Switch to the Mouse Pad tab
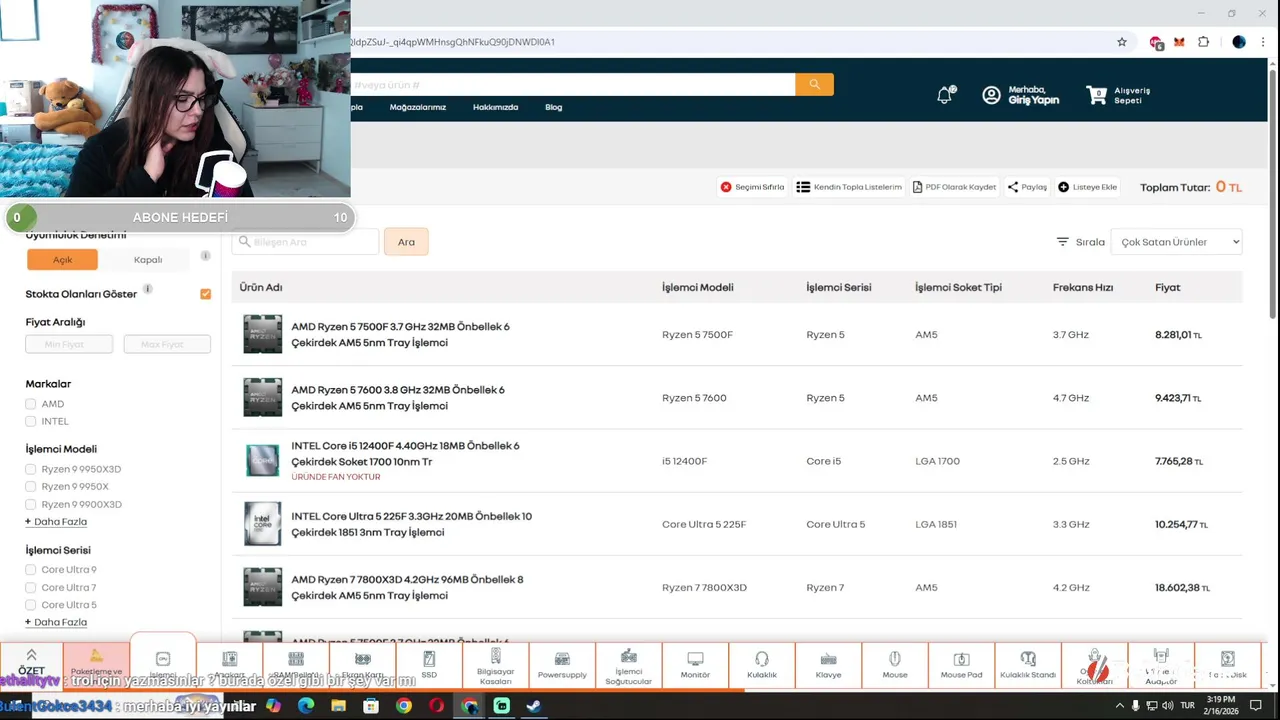The width and height of the screenshot is (1280, 720). pos(961,665)
